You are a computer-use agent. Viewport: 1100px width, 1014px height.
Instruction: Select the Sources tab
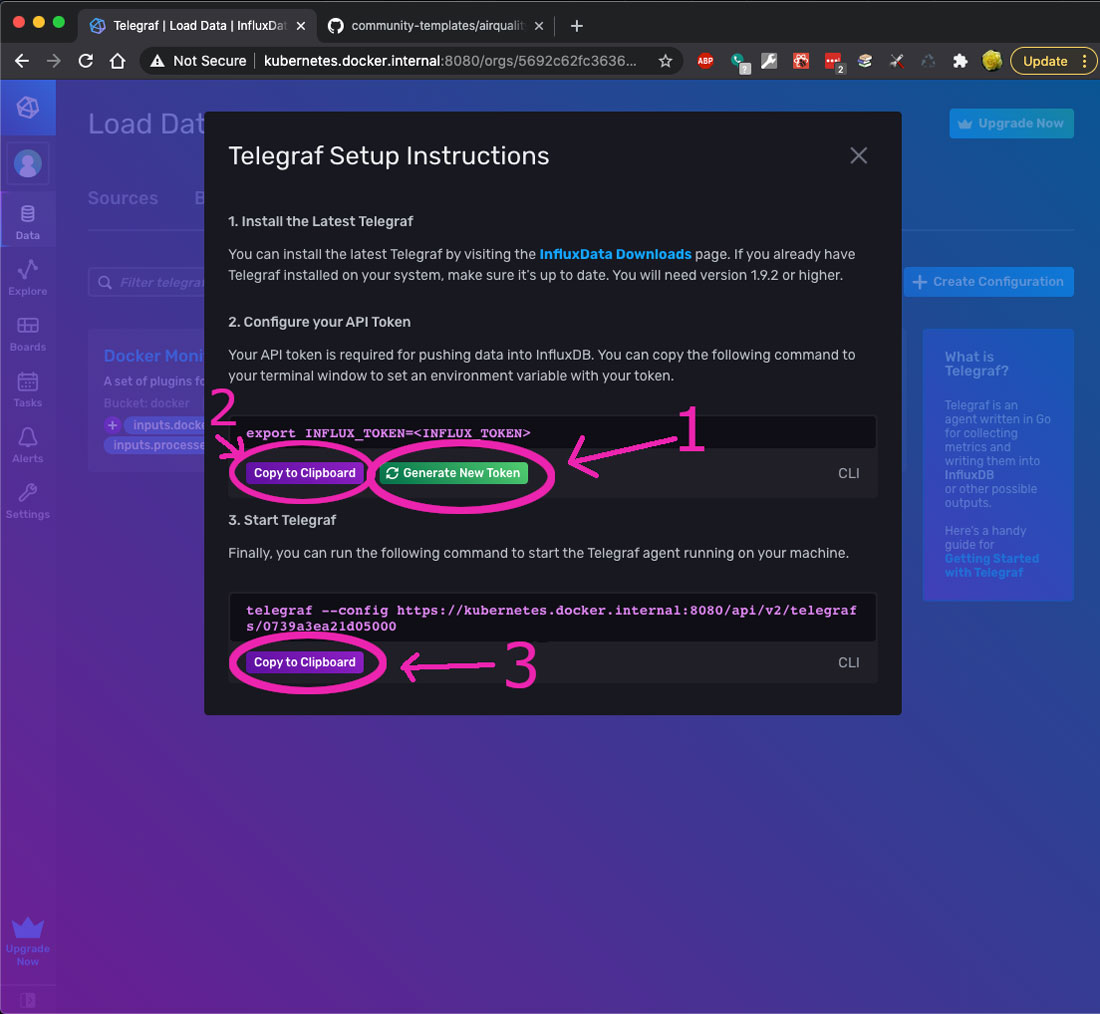click(123, 198)
